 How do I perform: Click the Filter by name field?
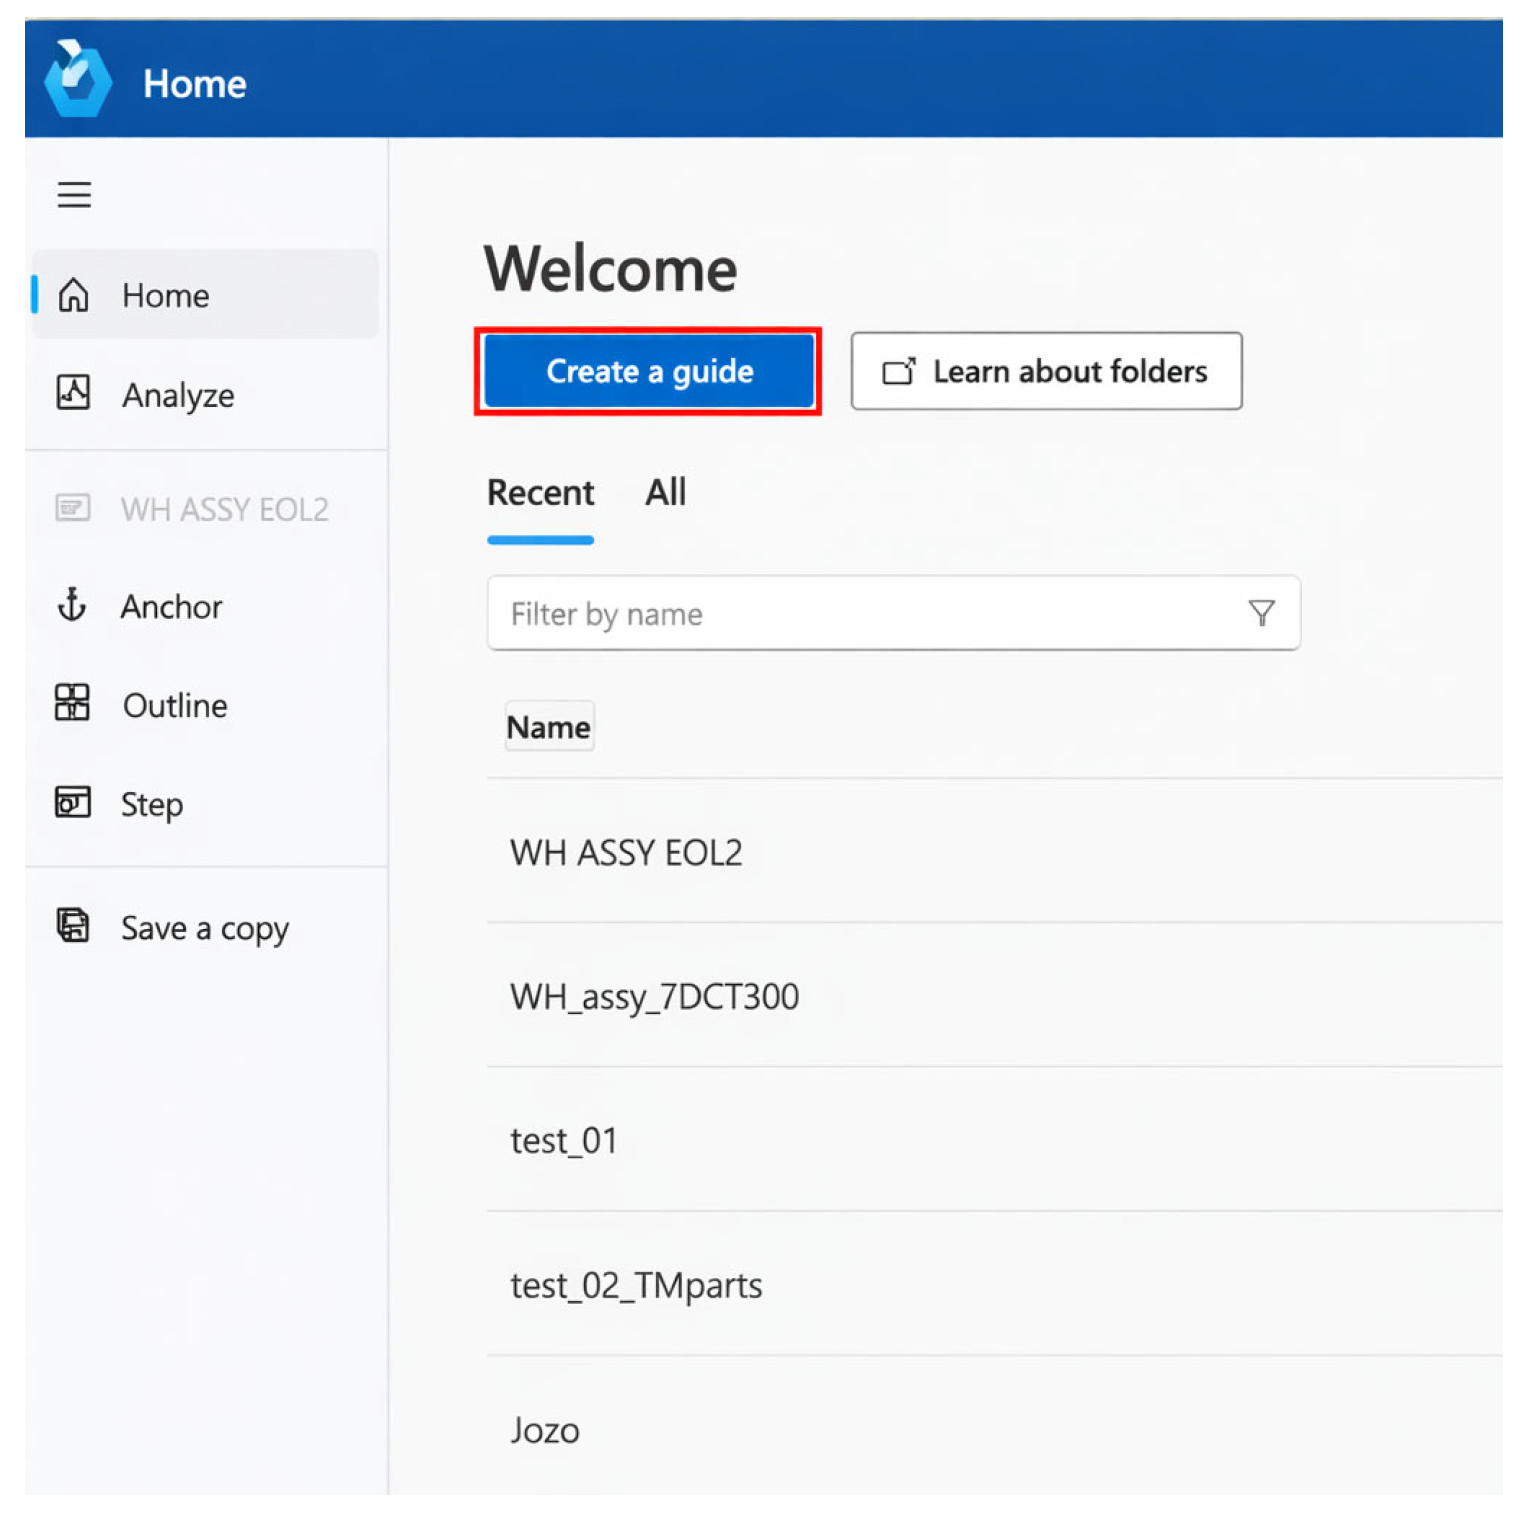pyautogui.click(x=860, y=613)
